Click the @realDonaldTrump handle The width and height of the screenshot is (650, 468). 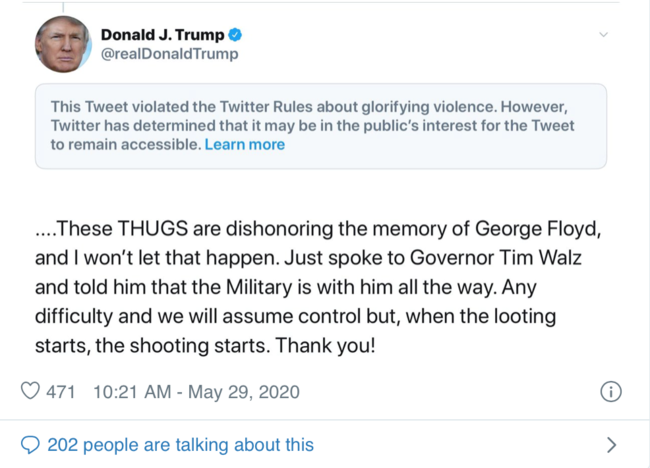coord(169,54)
